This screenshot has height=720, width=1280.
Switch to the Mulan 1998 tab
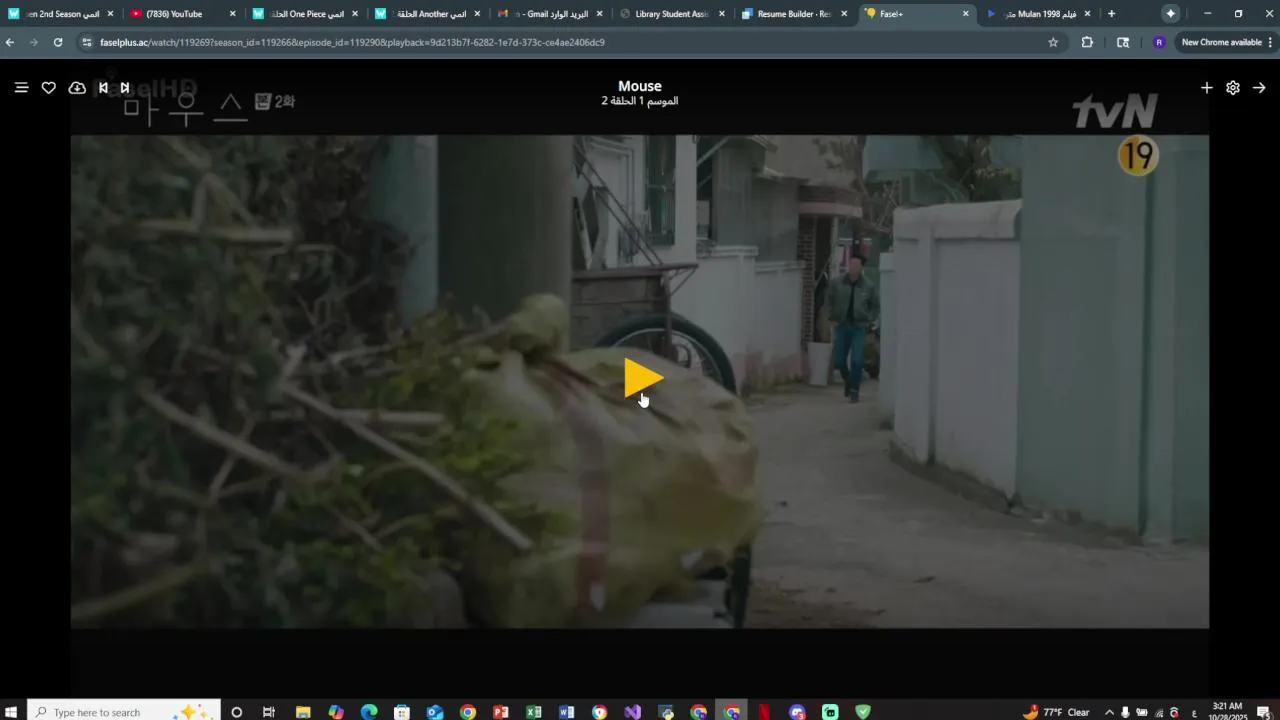pyautogui.click(x=1038, y=14)
